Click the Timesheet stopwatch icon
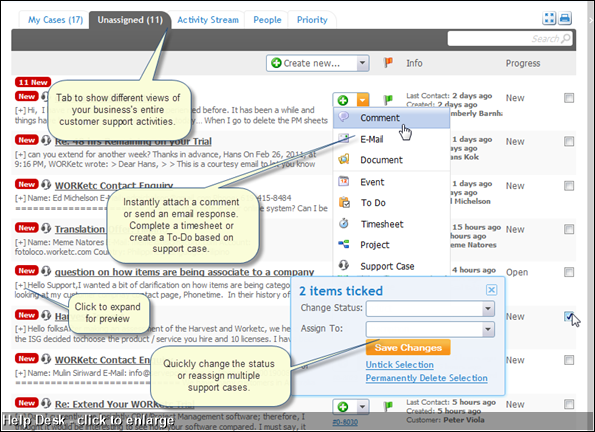This screenshot has width=595, height=432. tap(344, 223)
